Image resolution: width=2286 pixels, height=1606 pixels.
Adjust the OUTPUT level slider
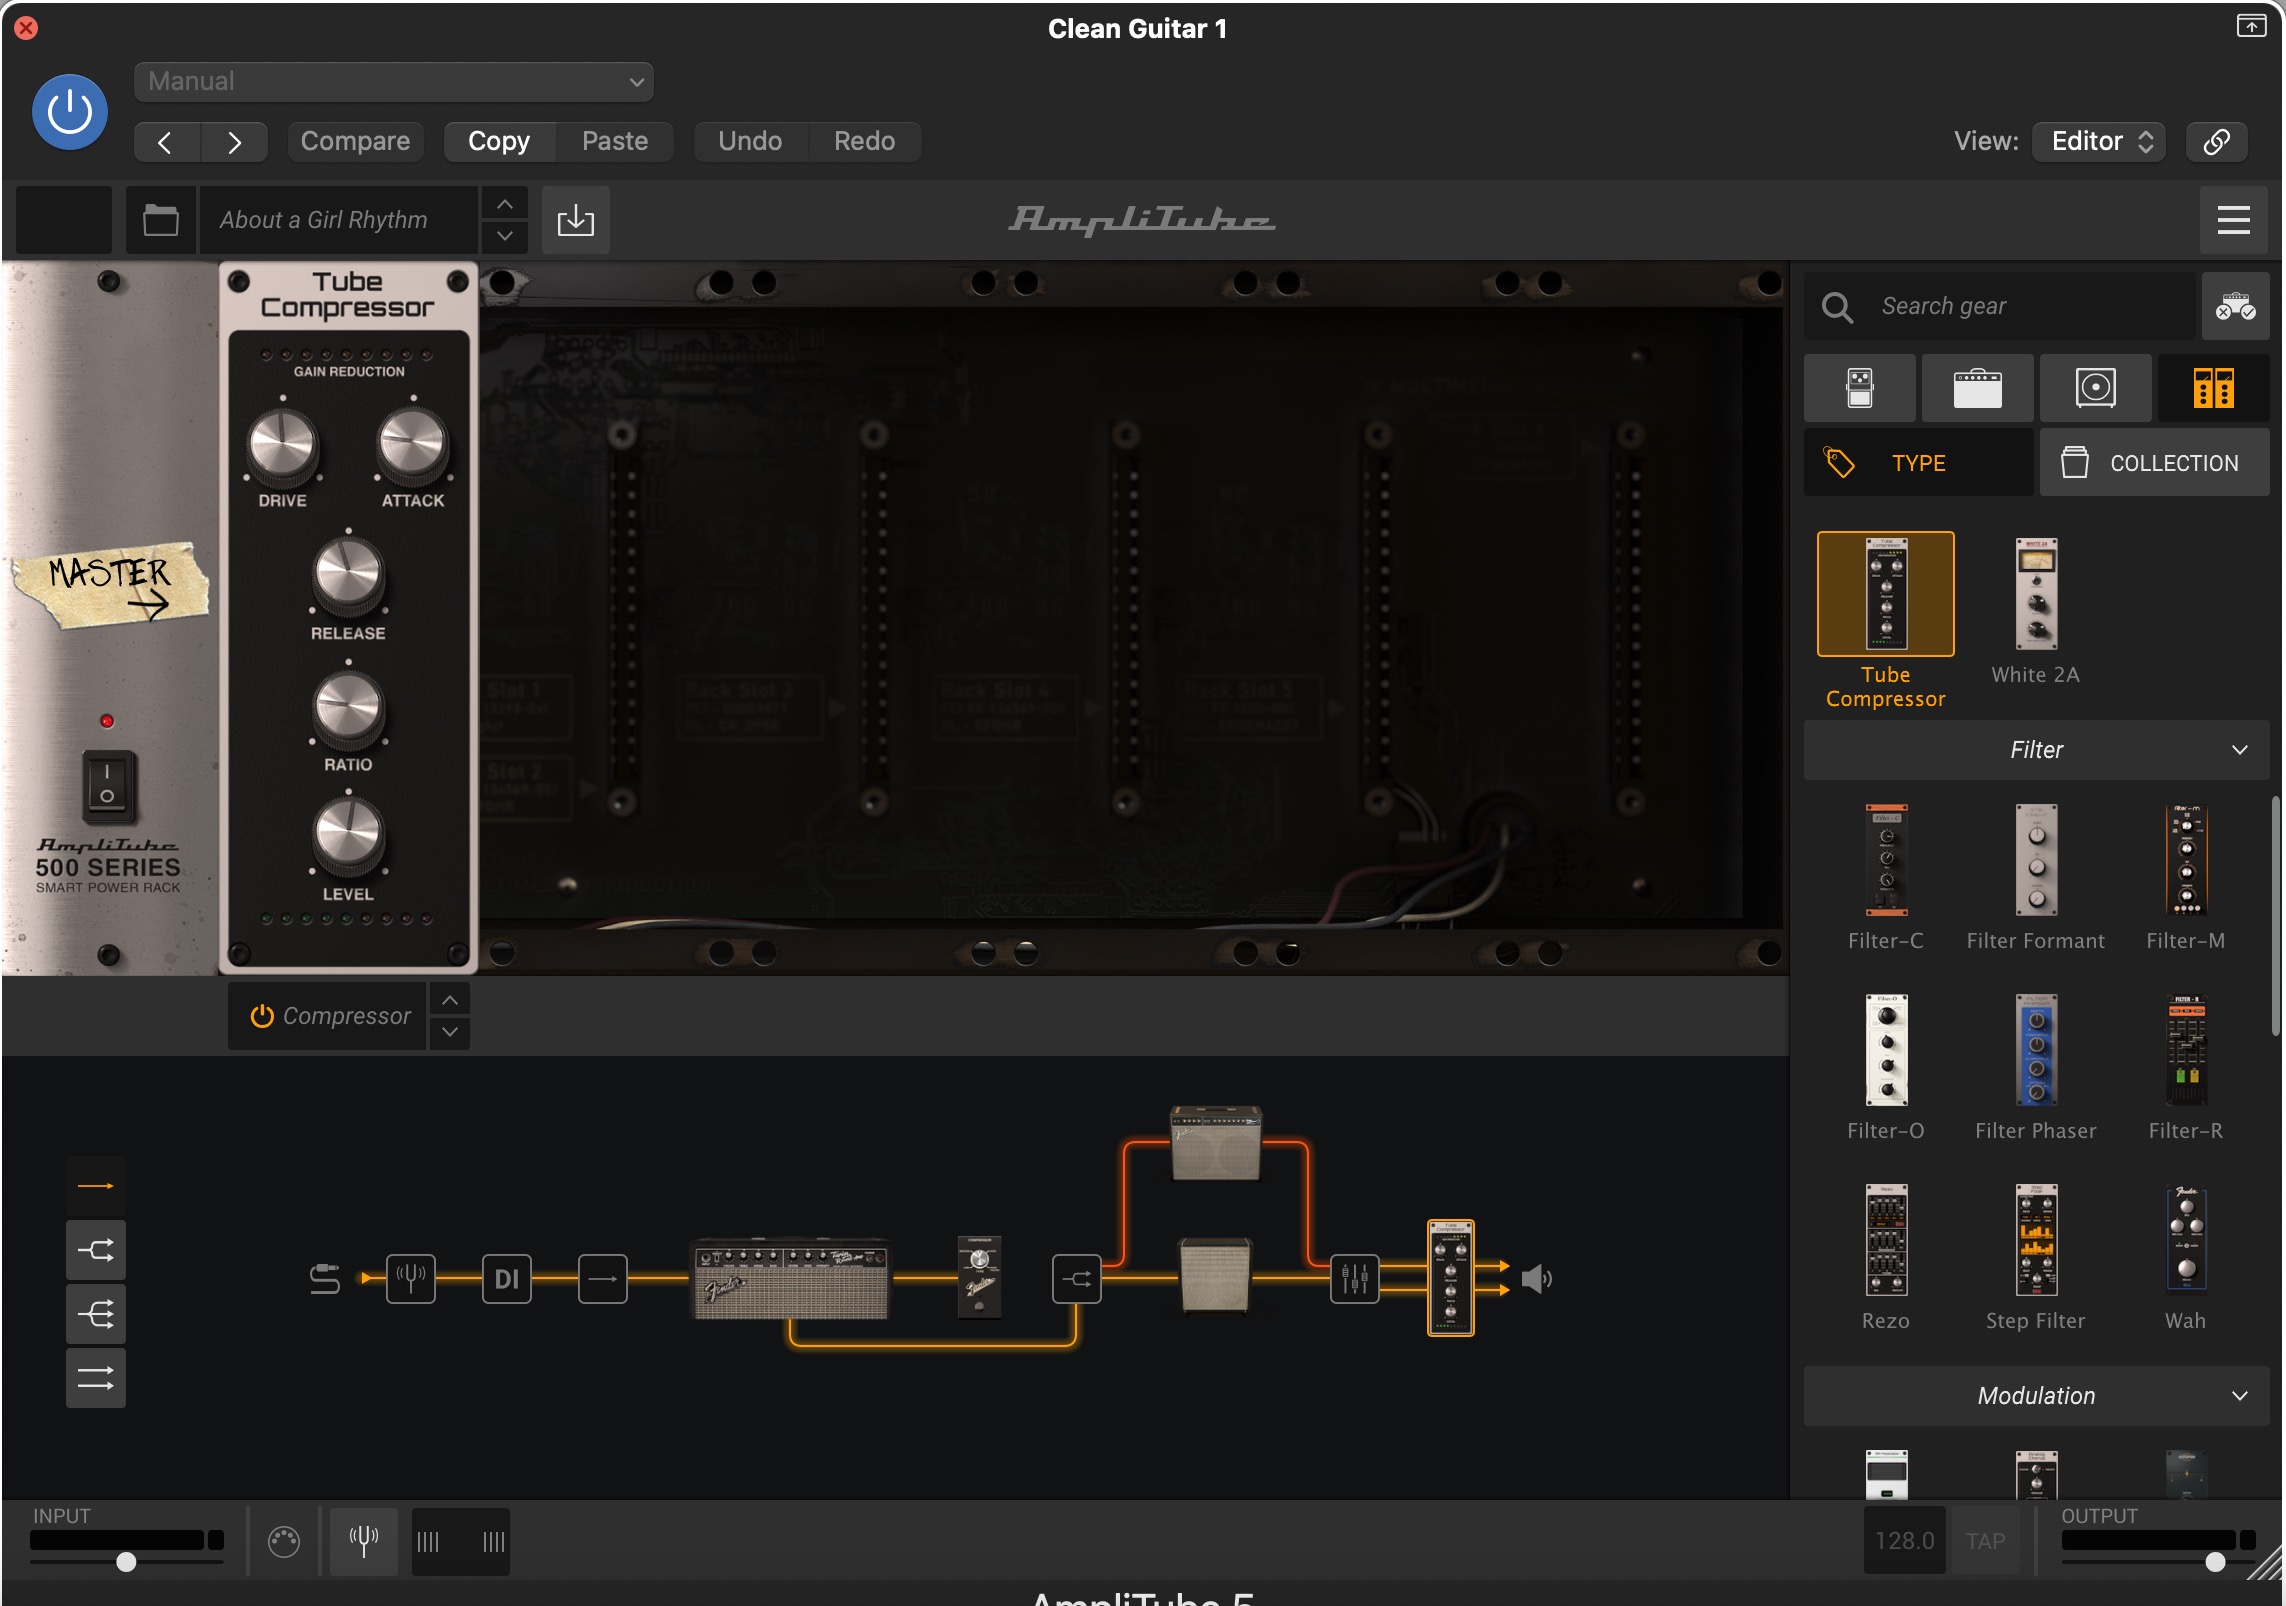tap(2215, 1562)
